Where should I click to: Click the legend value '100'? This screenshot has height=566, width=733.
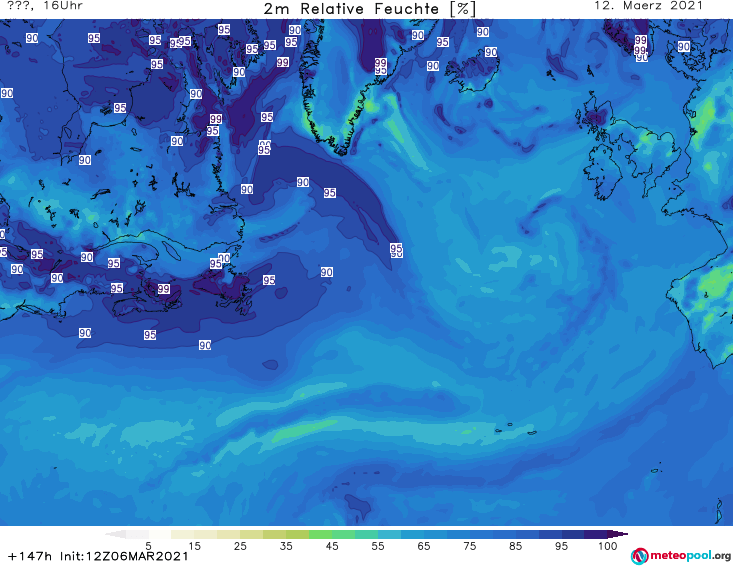(x=608, y=546)
